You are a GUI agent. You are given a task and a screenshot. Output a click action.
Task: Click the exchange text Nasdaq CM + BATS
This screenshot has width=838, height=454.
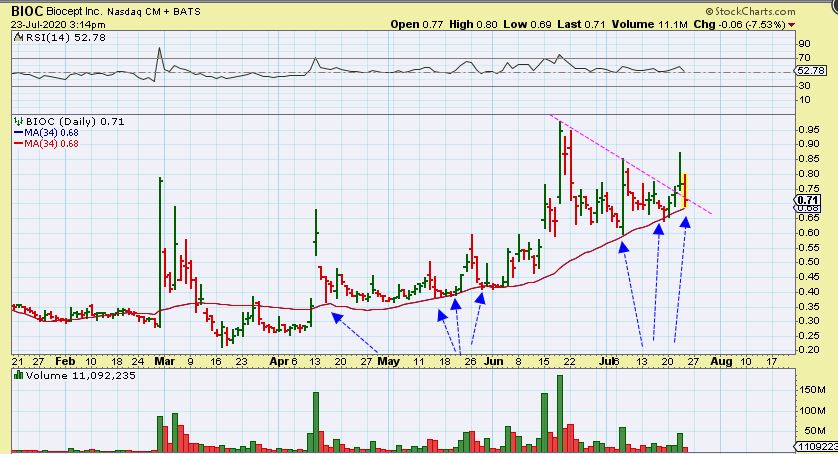pyautogui.click(x=153, y=11)
